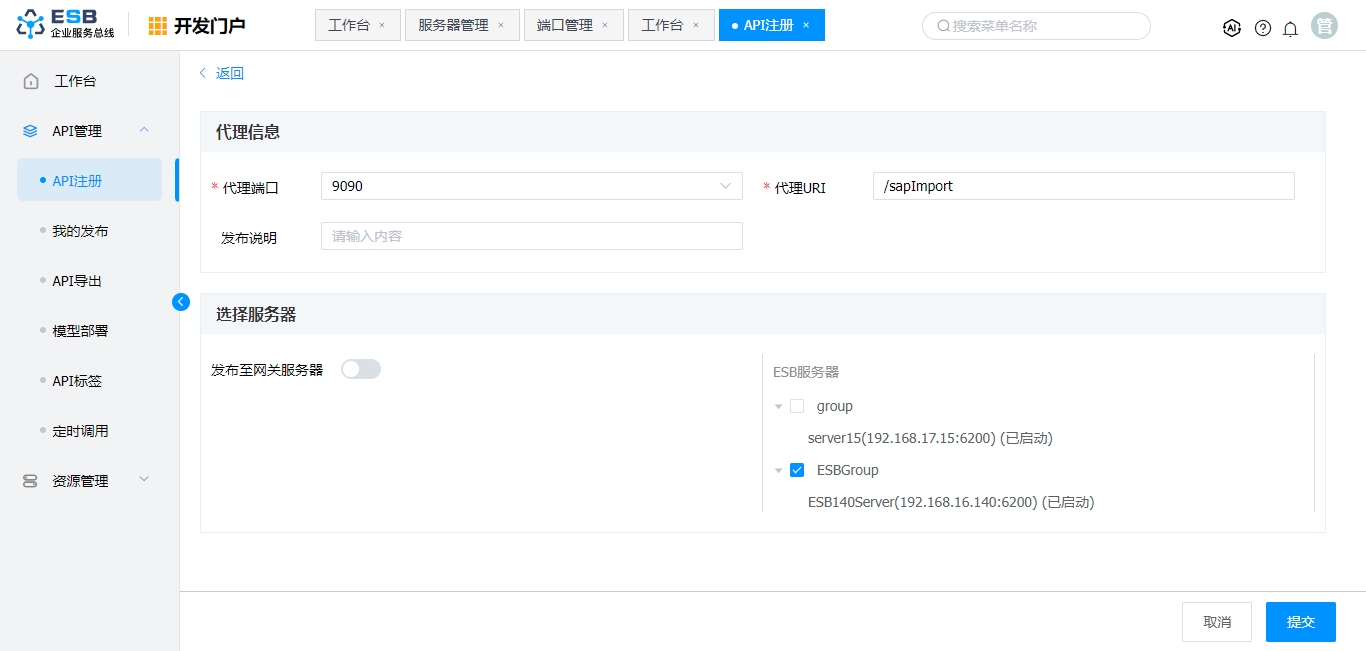The image size is (1366, 651).
Task: Toggle the 发布至网关服务器 switch
Action: [x=361, y=369]
